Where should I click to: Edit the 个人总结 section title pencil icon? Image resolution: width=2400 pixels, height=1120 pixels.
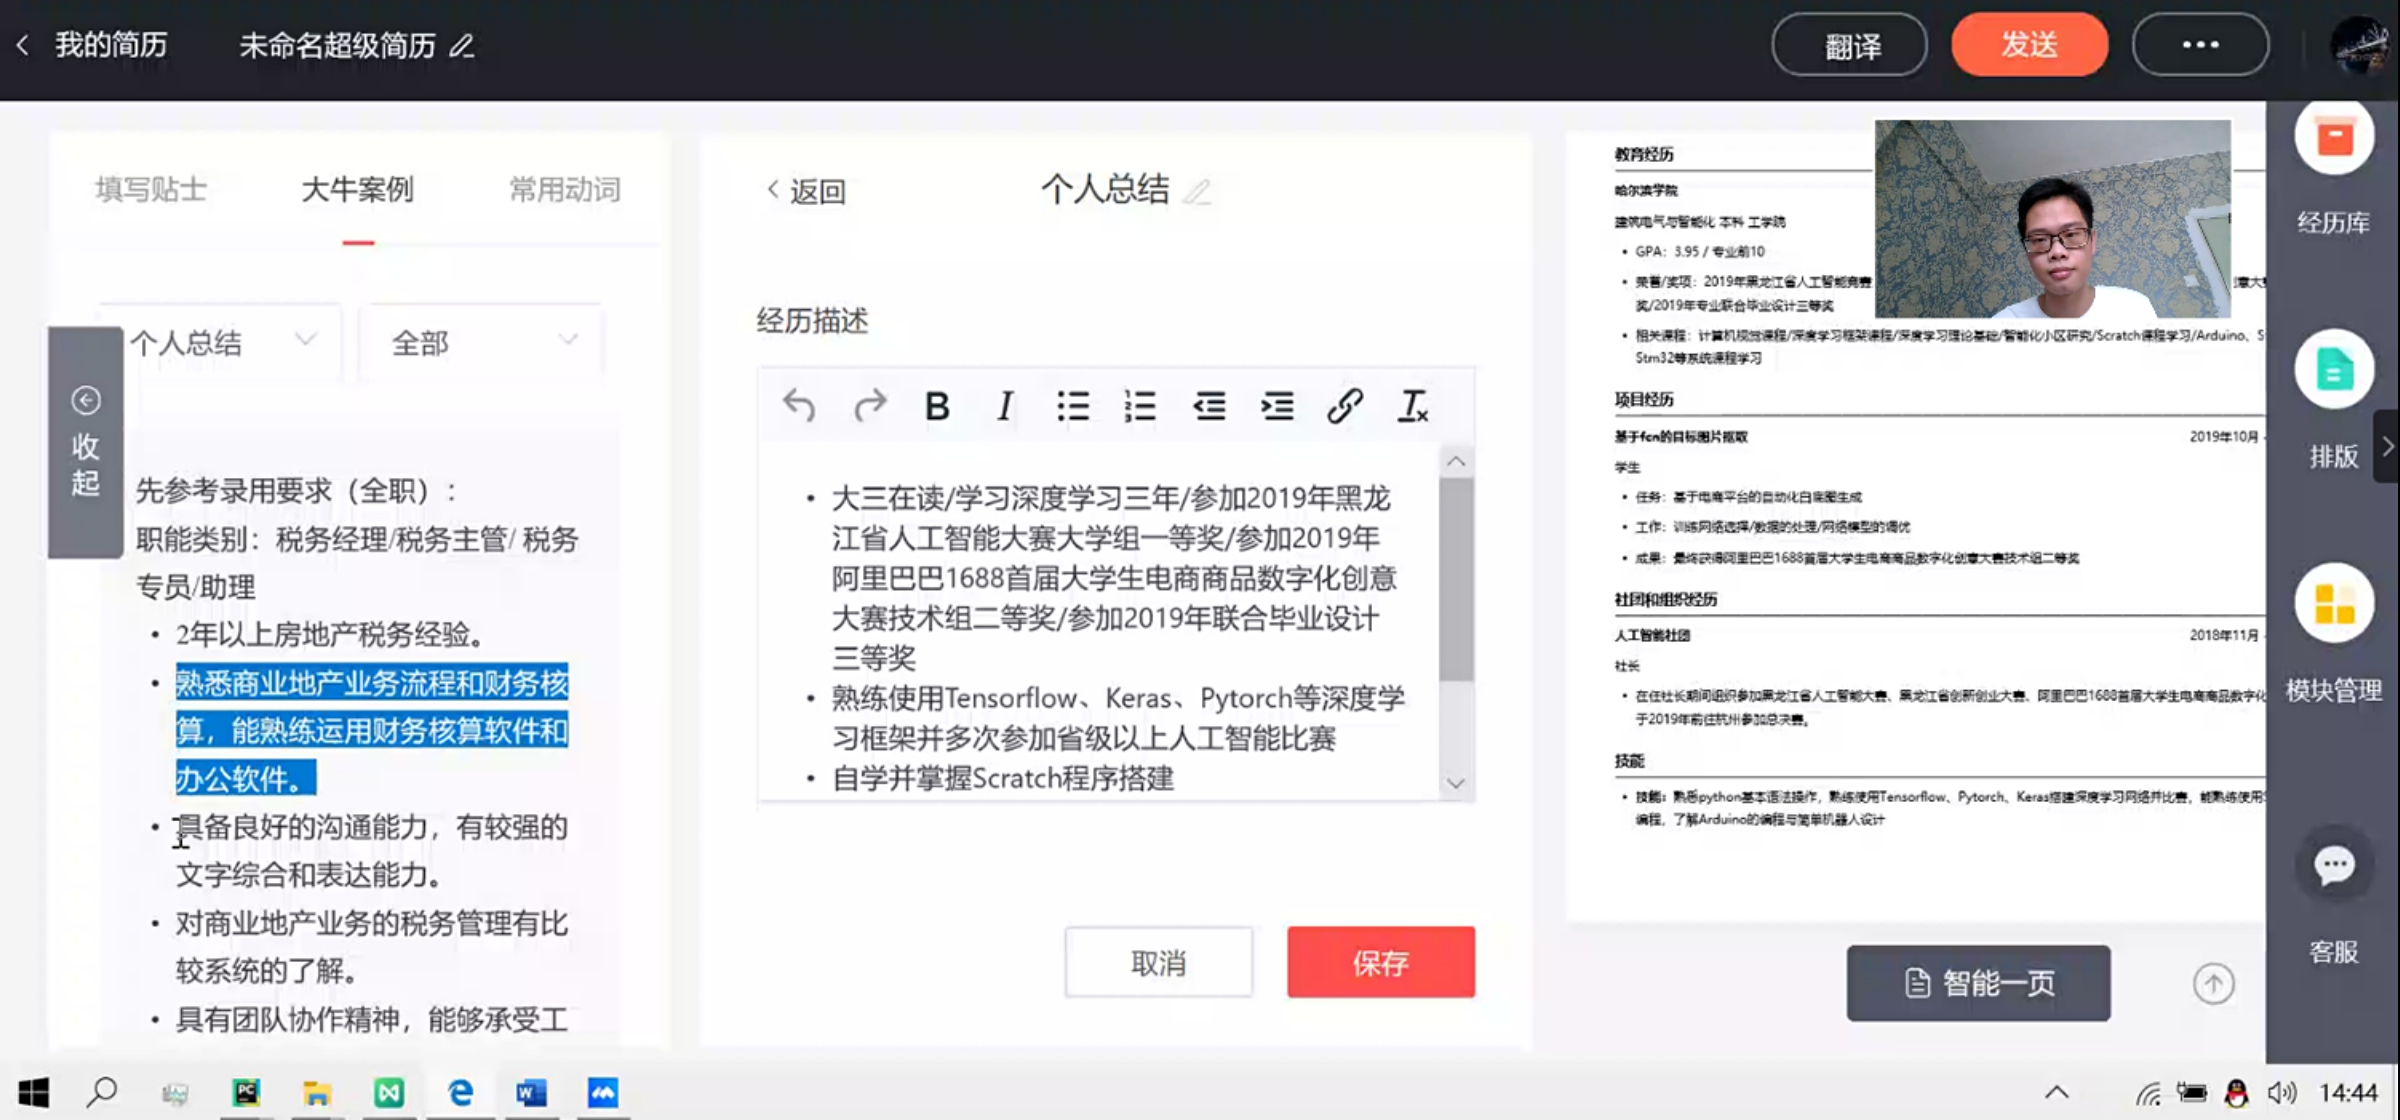pyautogui.click(x=1197, y=190)
